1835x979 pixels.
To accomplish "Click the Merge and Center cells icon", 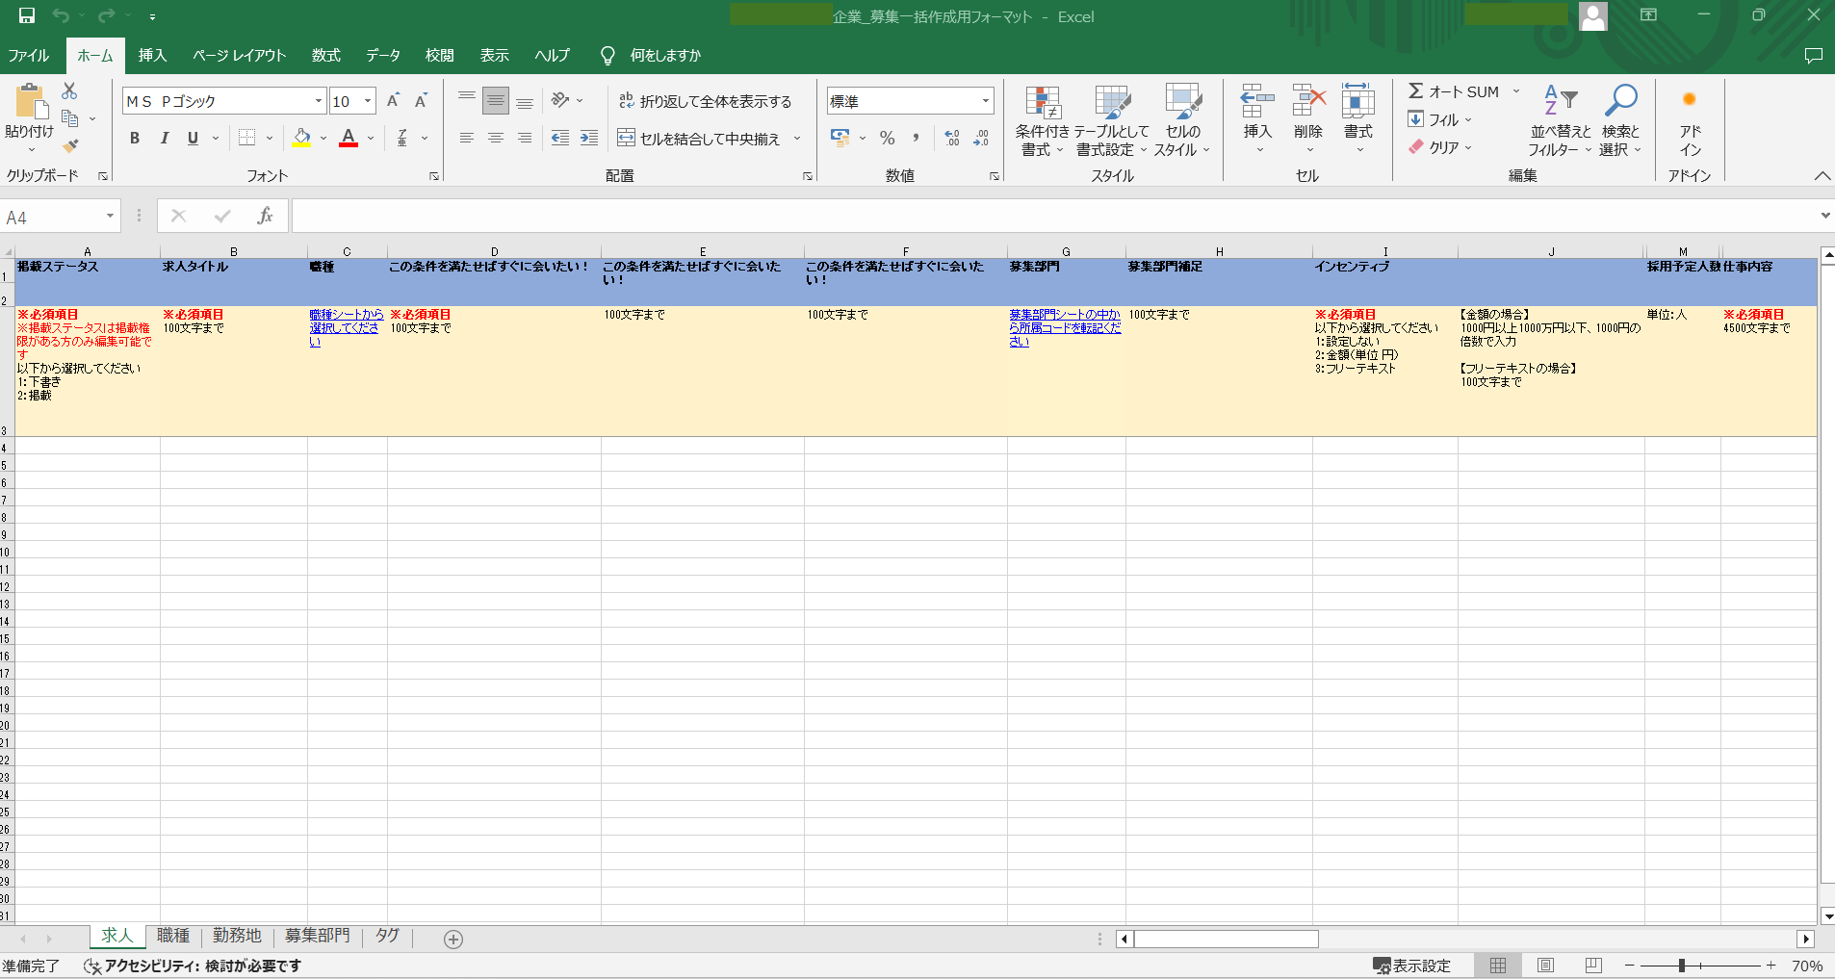I will (627, 138).
